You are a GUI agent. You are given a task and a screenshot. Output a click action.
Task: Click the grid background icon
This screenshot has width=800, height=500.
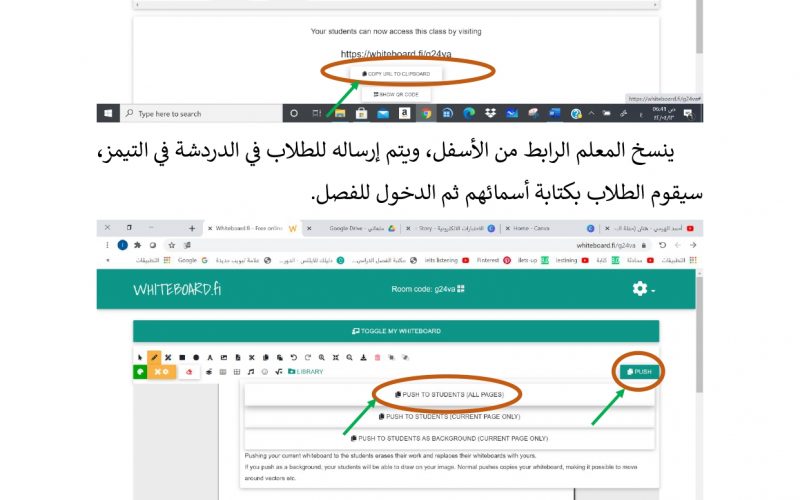[237, 372]
